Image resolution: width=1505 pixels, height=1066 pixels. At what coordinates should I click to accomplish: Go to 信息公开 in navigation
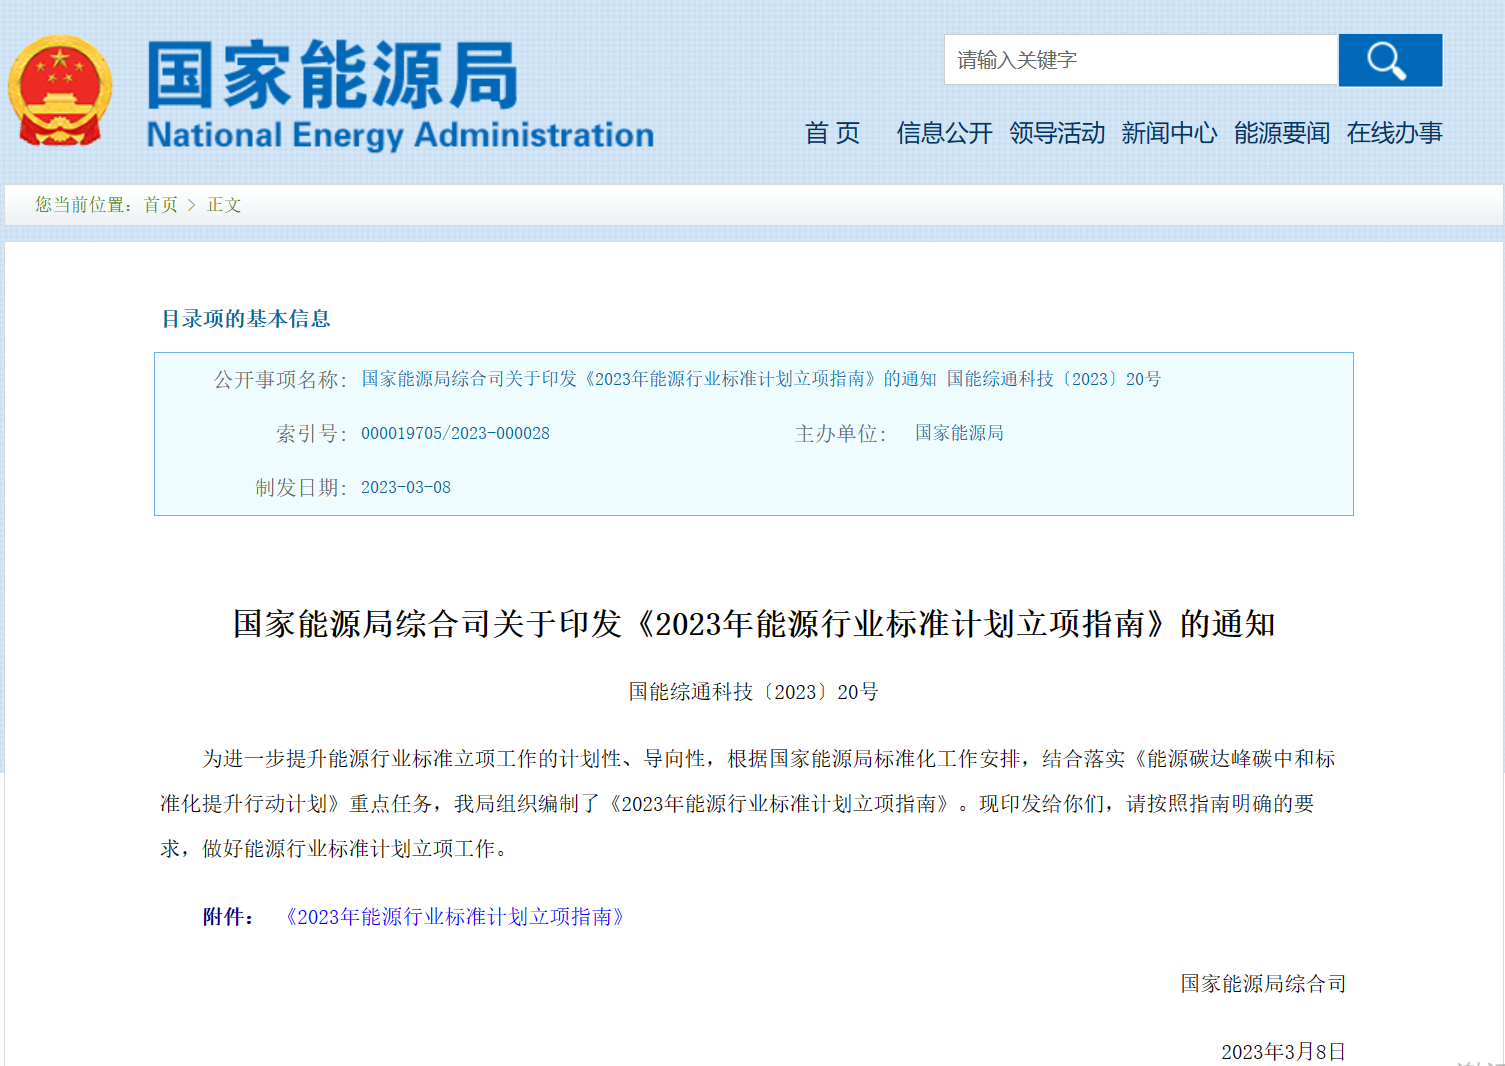[x=944, y=133]
